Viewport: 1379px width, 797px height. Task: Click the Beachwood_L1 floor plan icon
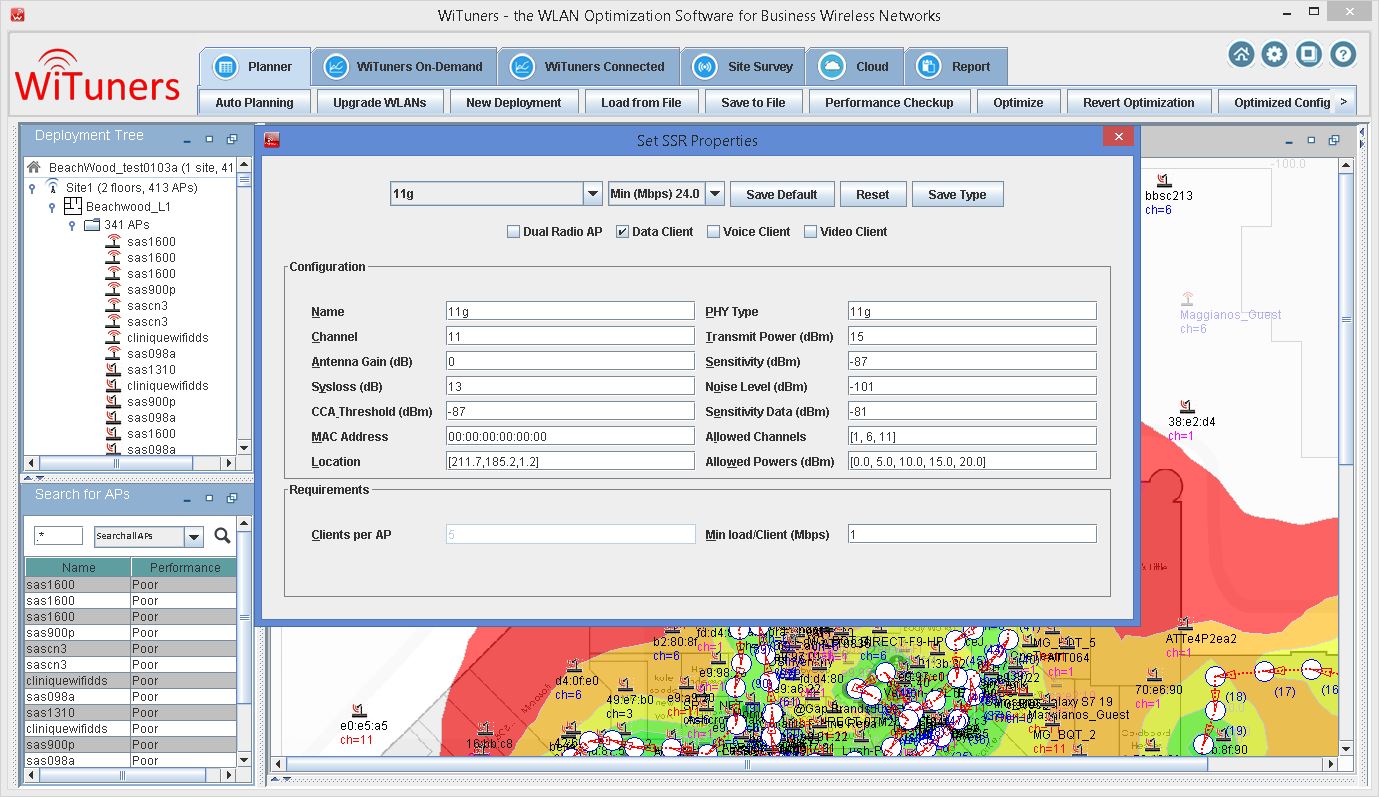point(71,206)
